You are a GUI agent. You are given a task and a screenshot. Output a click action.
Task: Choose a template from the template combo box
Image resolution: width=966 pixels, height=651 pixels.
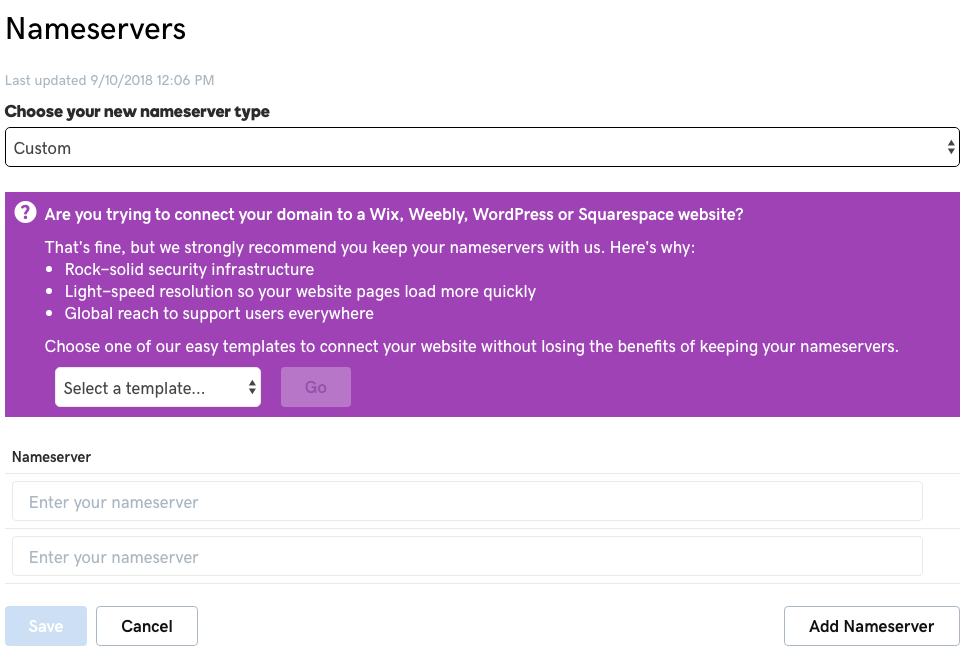(x=157, y=387)
